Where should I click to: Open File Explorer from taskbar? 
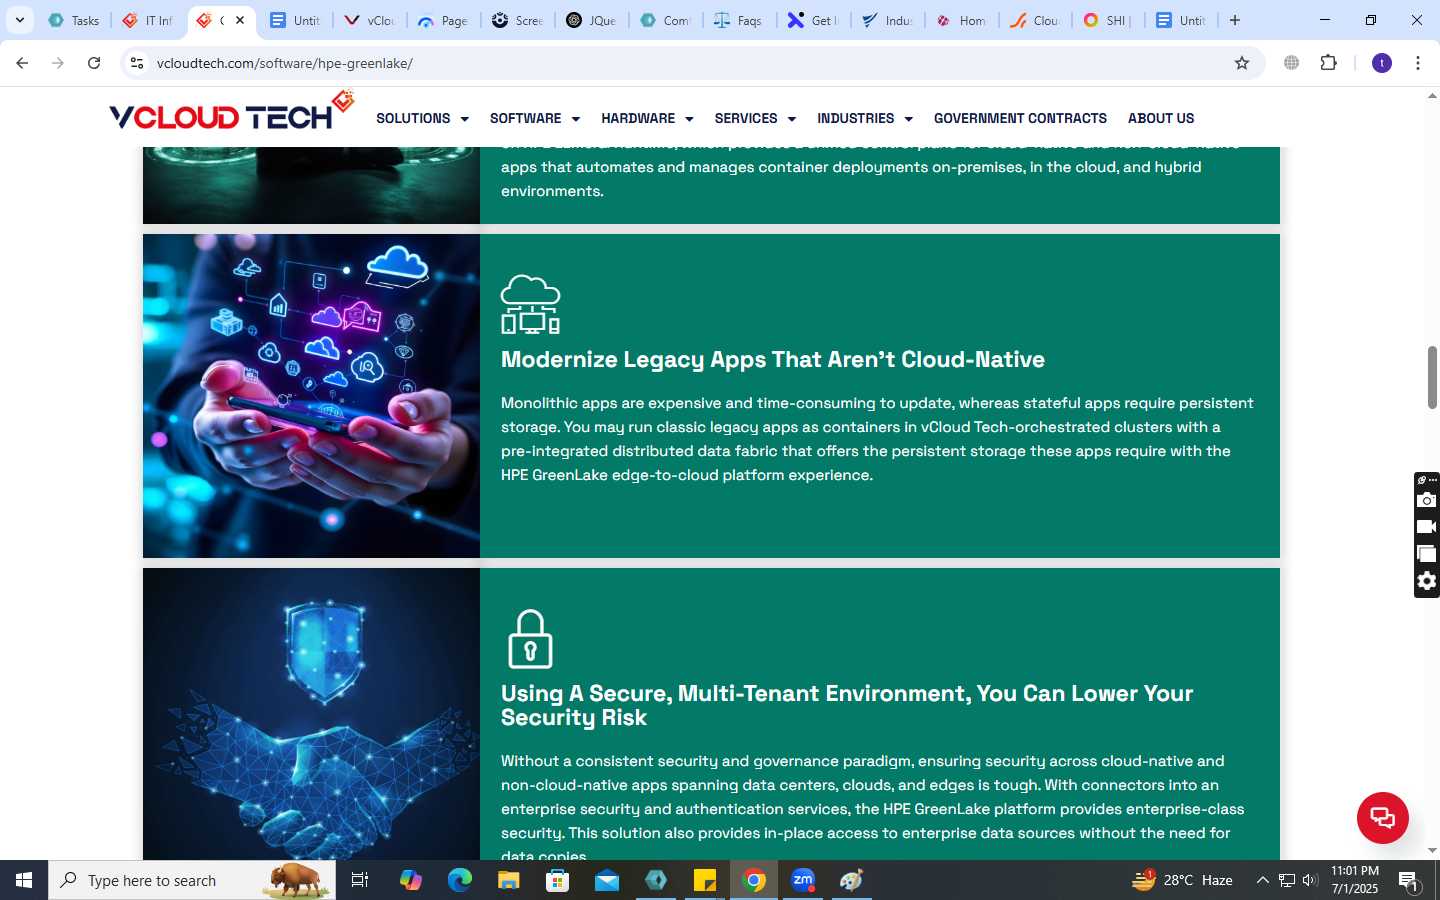508,880
